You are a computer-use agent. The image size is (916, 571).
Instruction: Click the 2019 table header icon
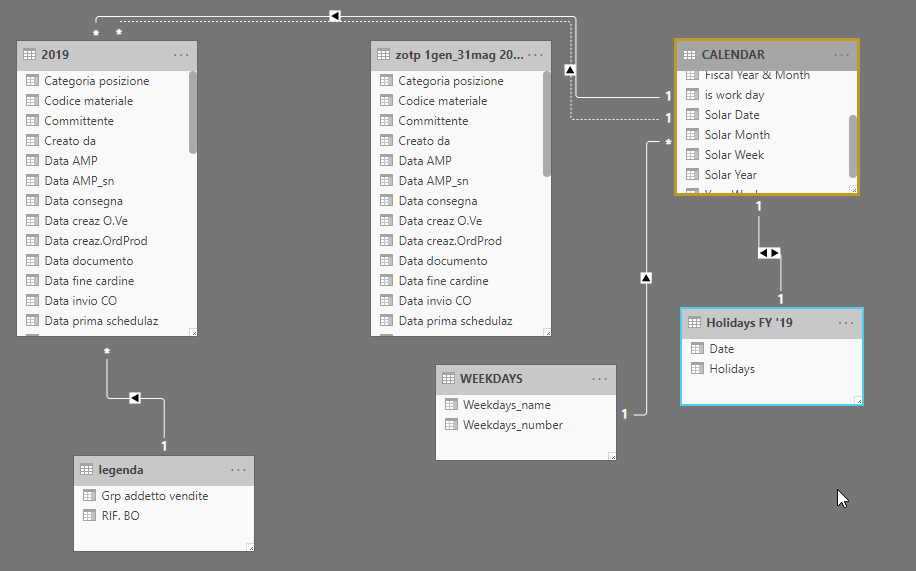(x=29, y=54)
